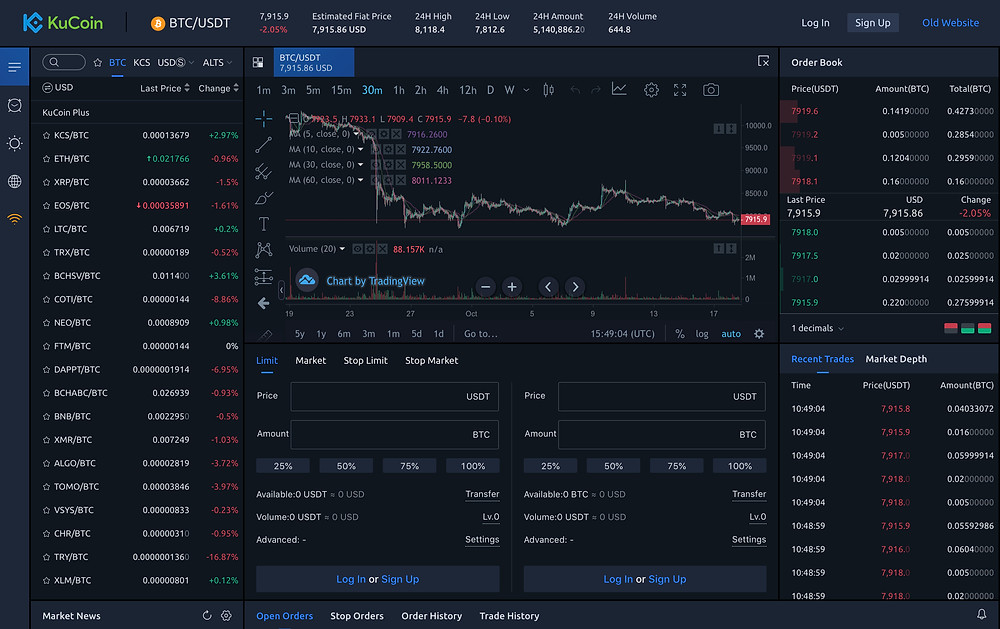Refresh the Market News panel

207,616
